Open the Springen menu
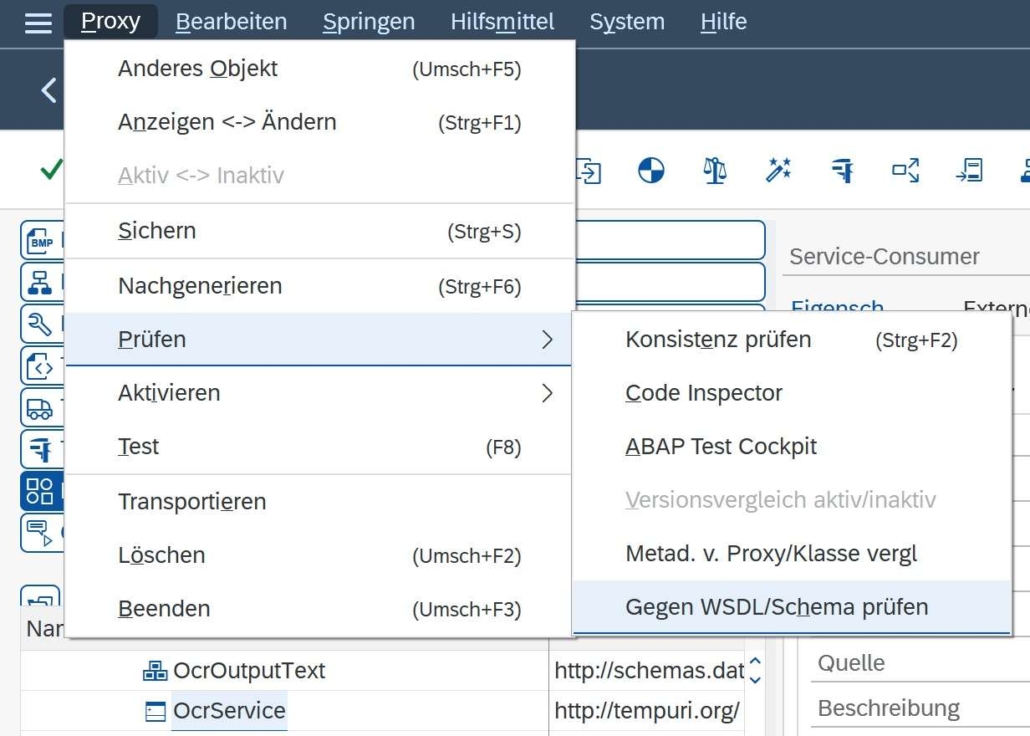Image resolution: width=1030 pixels, height=736 pixels. click(x=368, y=21)
